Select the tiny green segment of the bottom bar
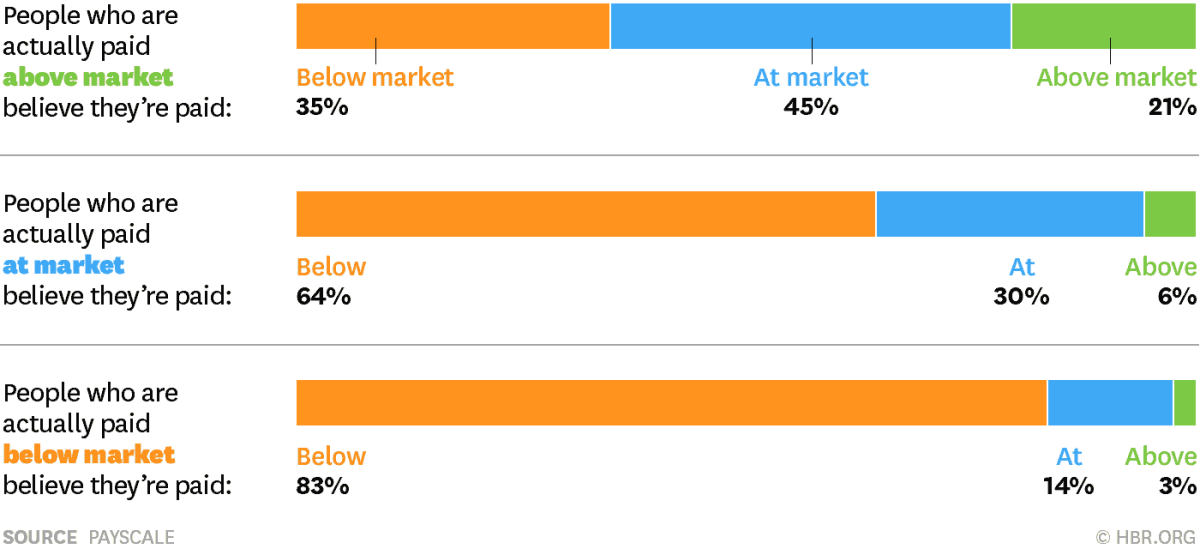This screenshot has height=549, width=1200. tap(1185, 403)
